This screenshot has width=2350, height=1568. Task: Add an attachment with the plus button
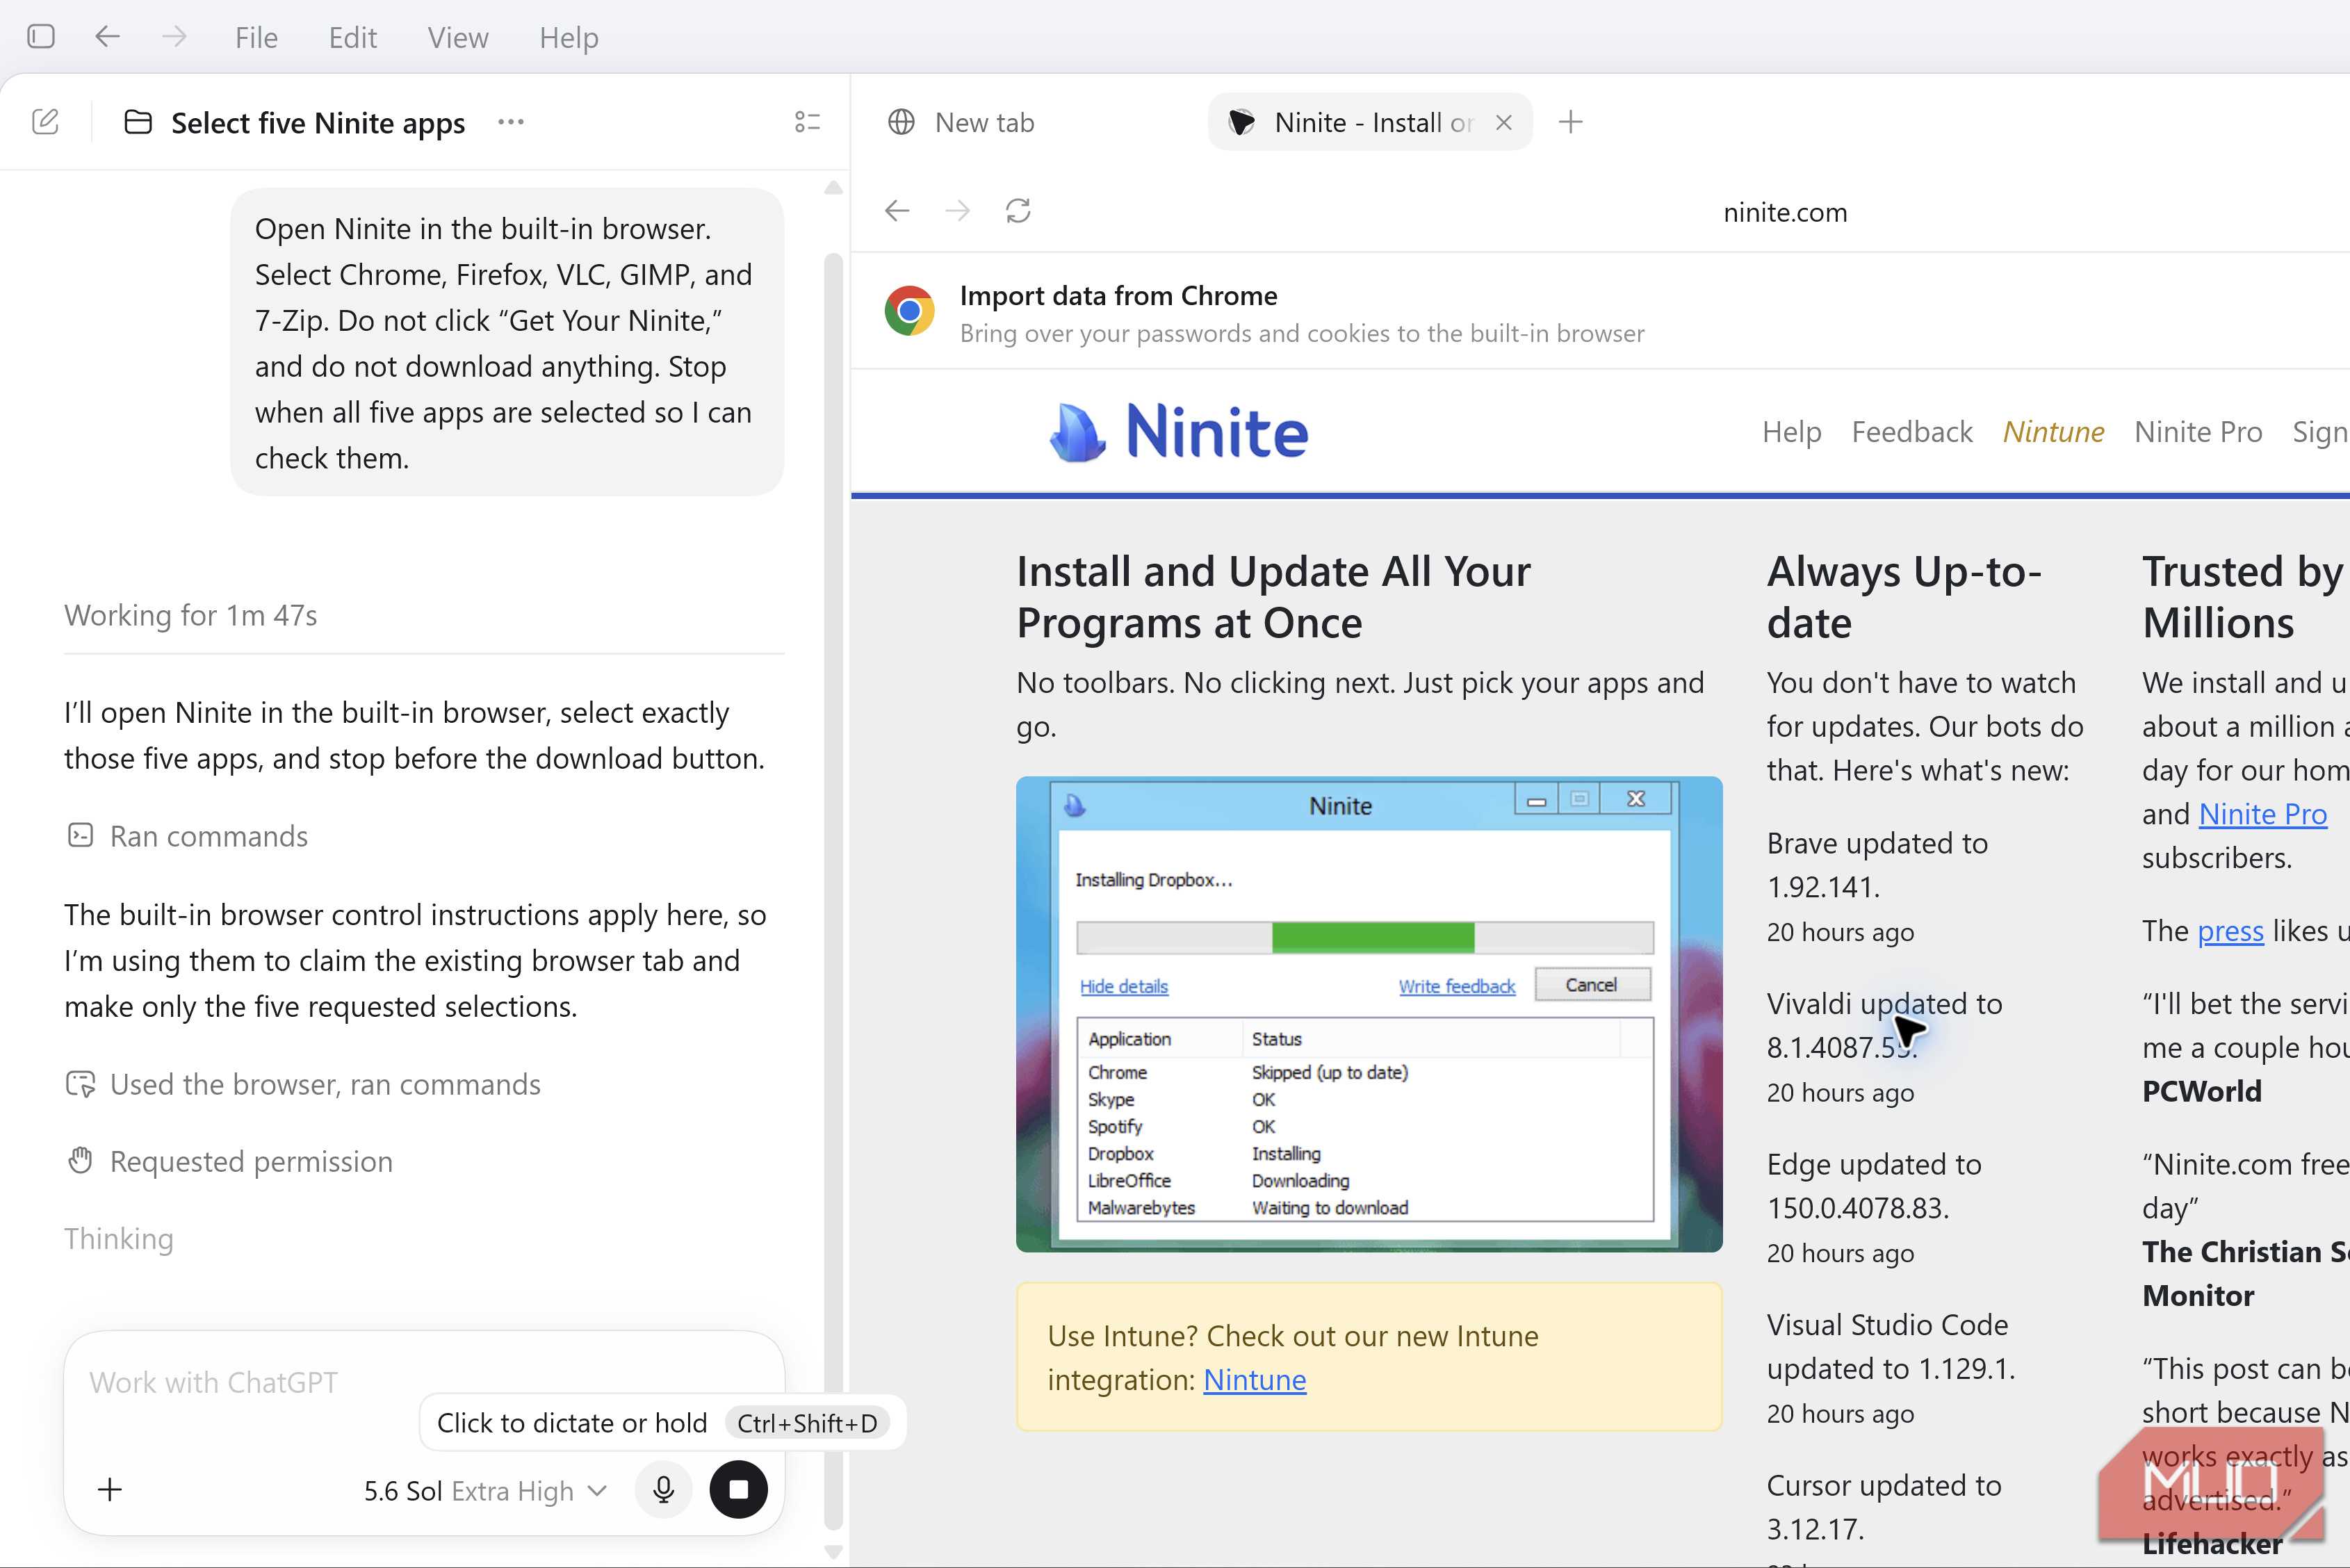pos(110,1490)
